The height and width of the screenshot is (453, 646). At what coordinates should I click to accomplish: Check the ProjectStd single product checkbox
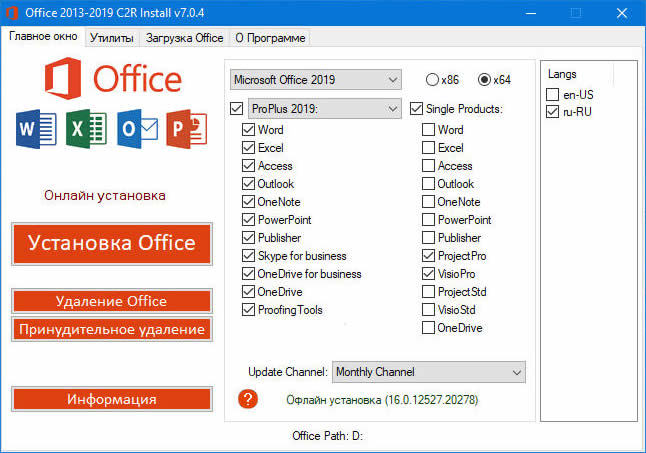(x=428, y=292)
